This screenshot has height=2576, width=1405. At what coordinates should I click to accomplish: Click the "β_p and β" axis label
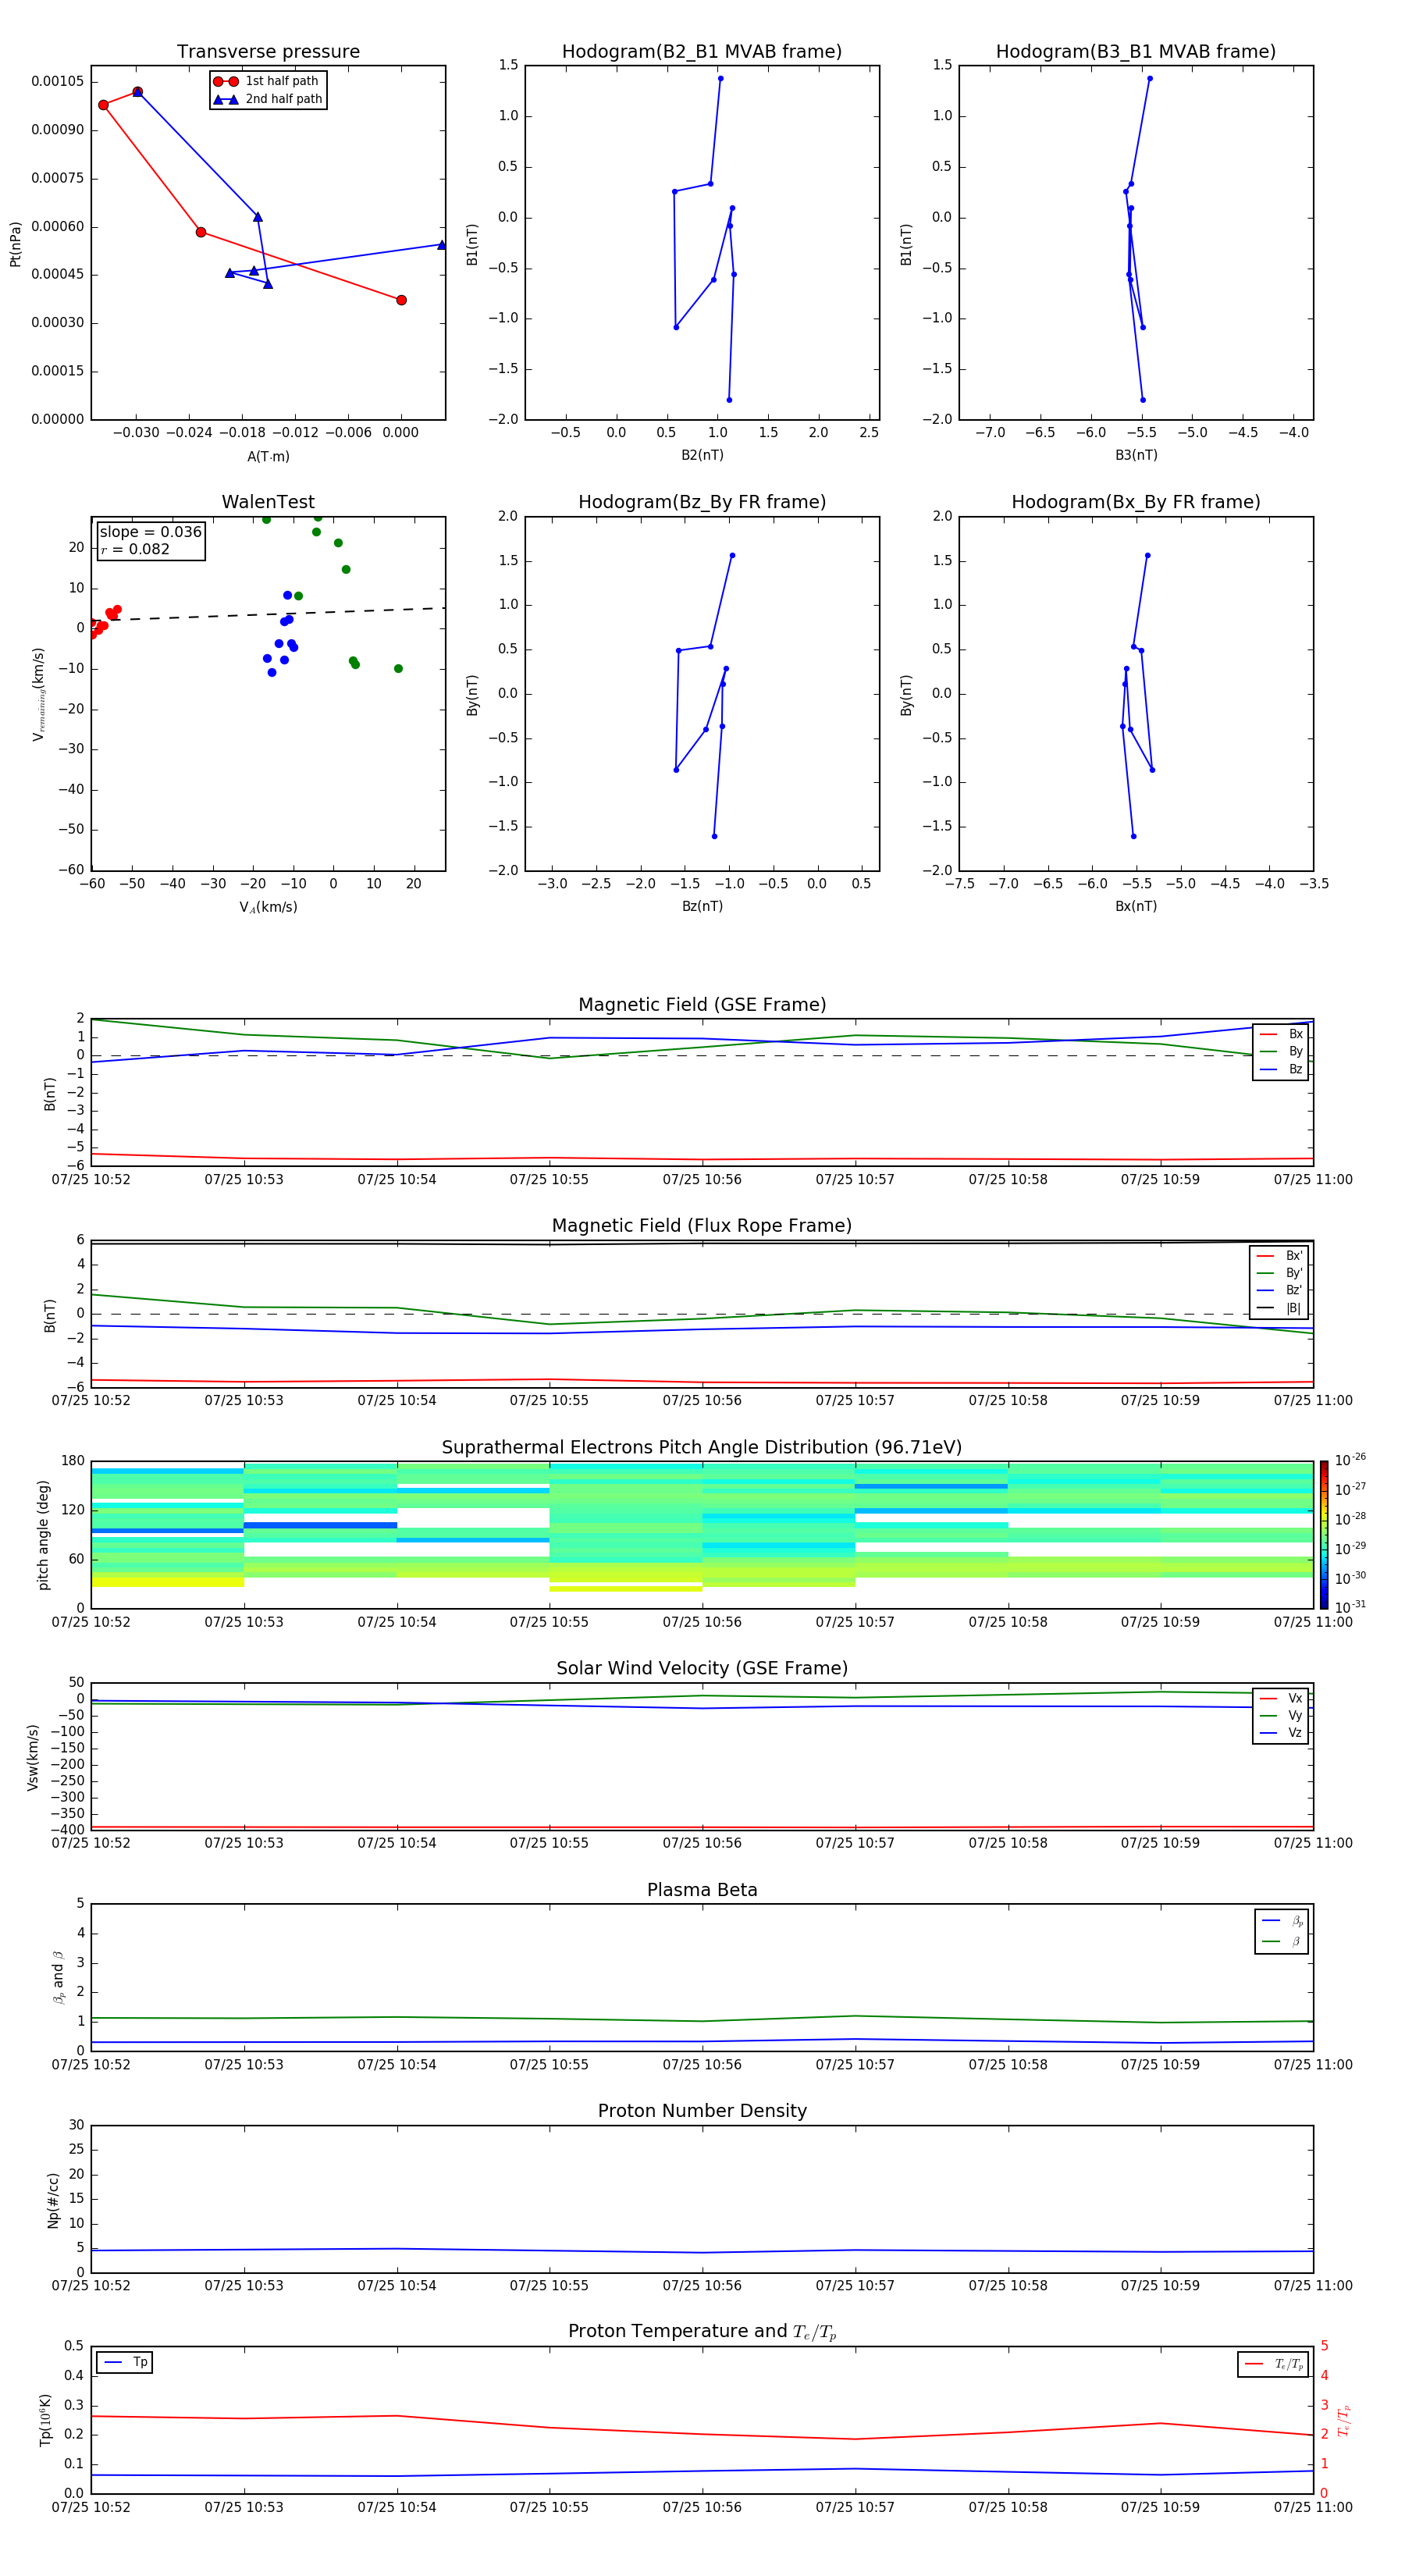point(59,1977)
